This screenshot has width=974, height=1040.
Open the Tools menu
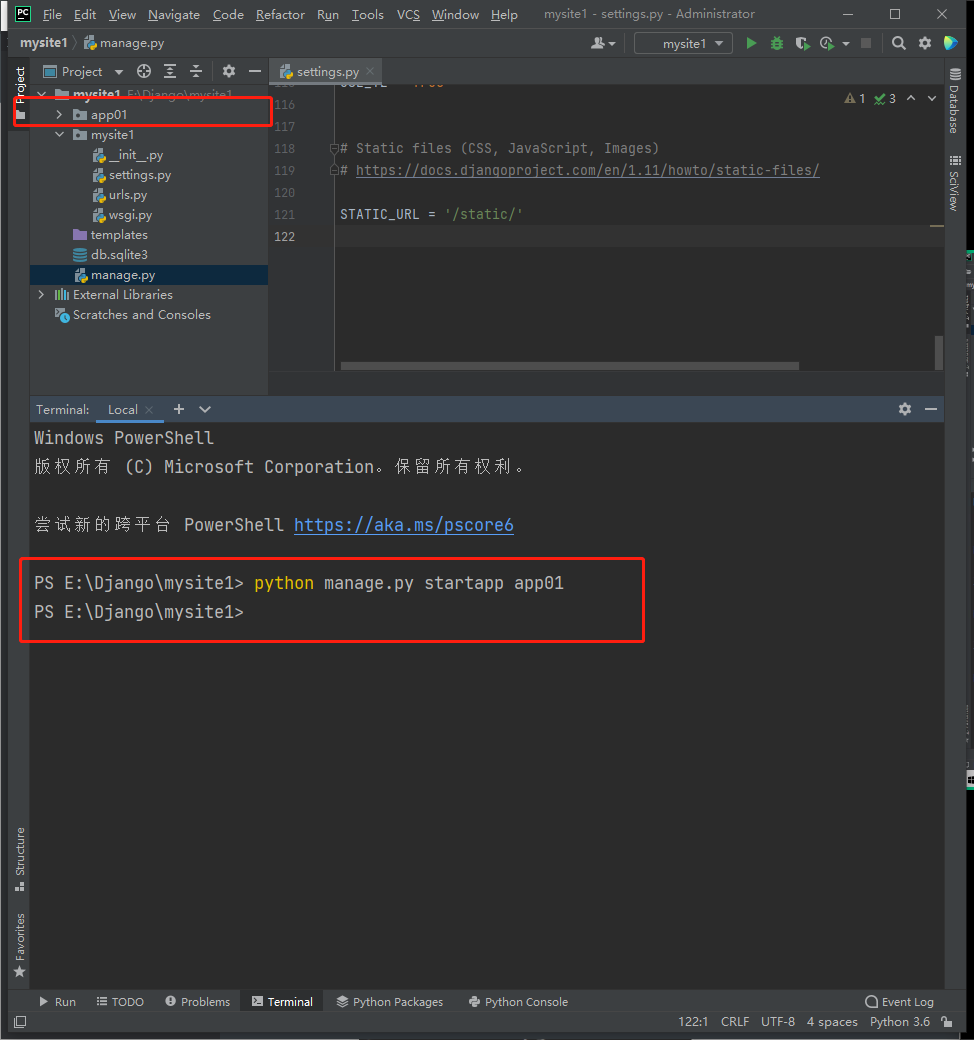368,15
